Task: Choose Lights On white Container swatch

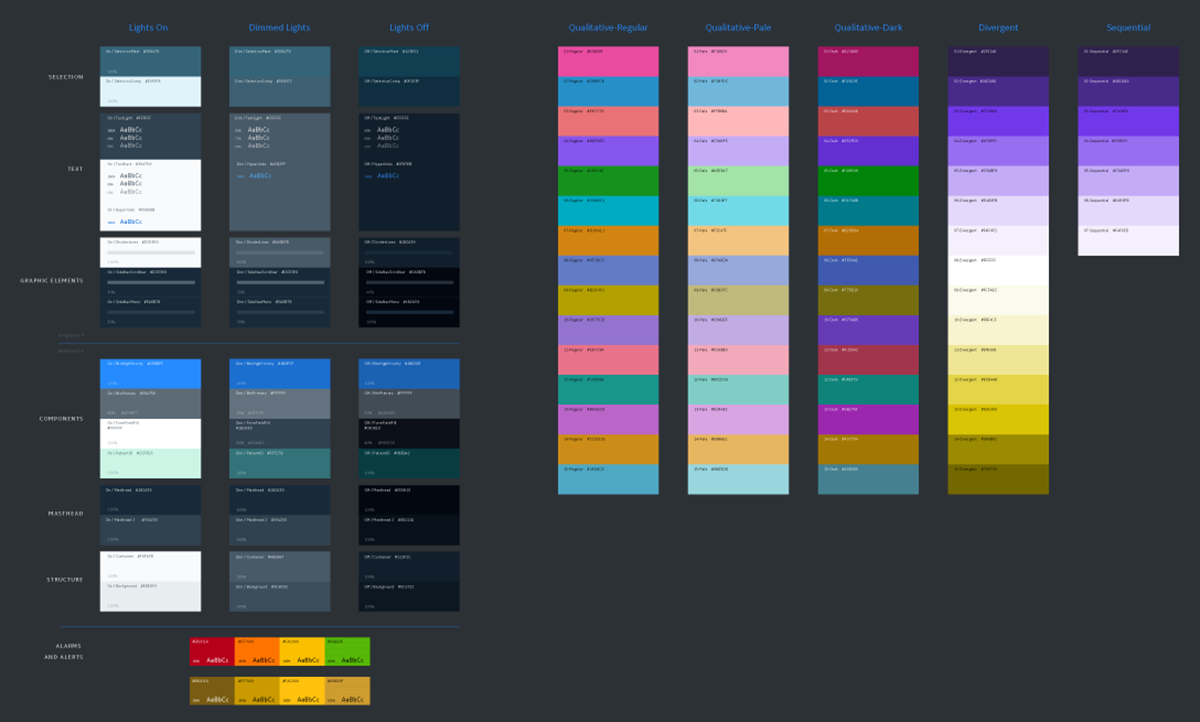Action: [x=150, y=566]
